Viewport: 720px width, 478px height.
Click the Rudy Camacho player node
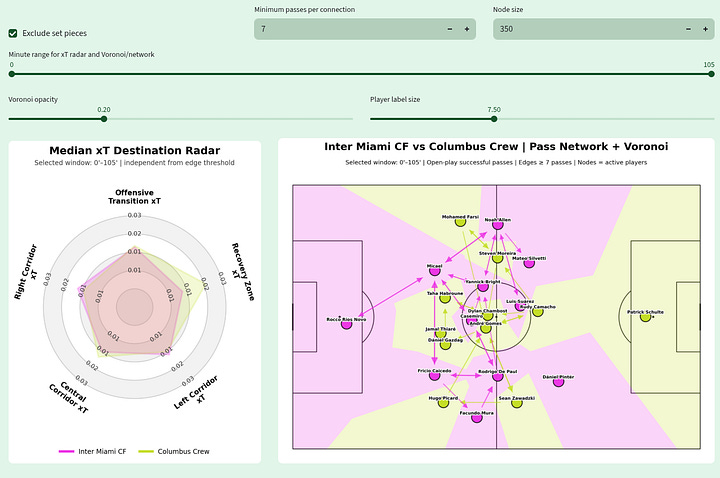[538, 312]
